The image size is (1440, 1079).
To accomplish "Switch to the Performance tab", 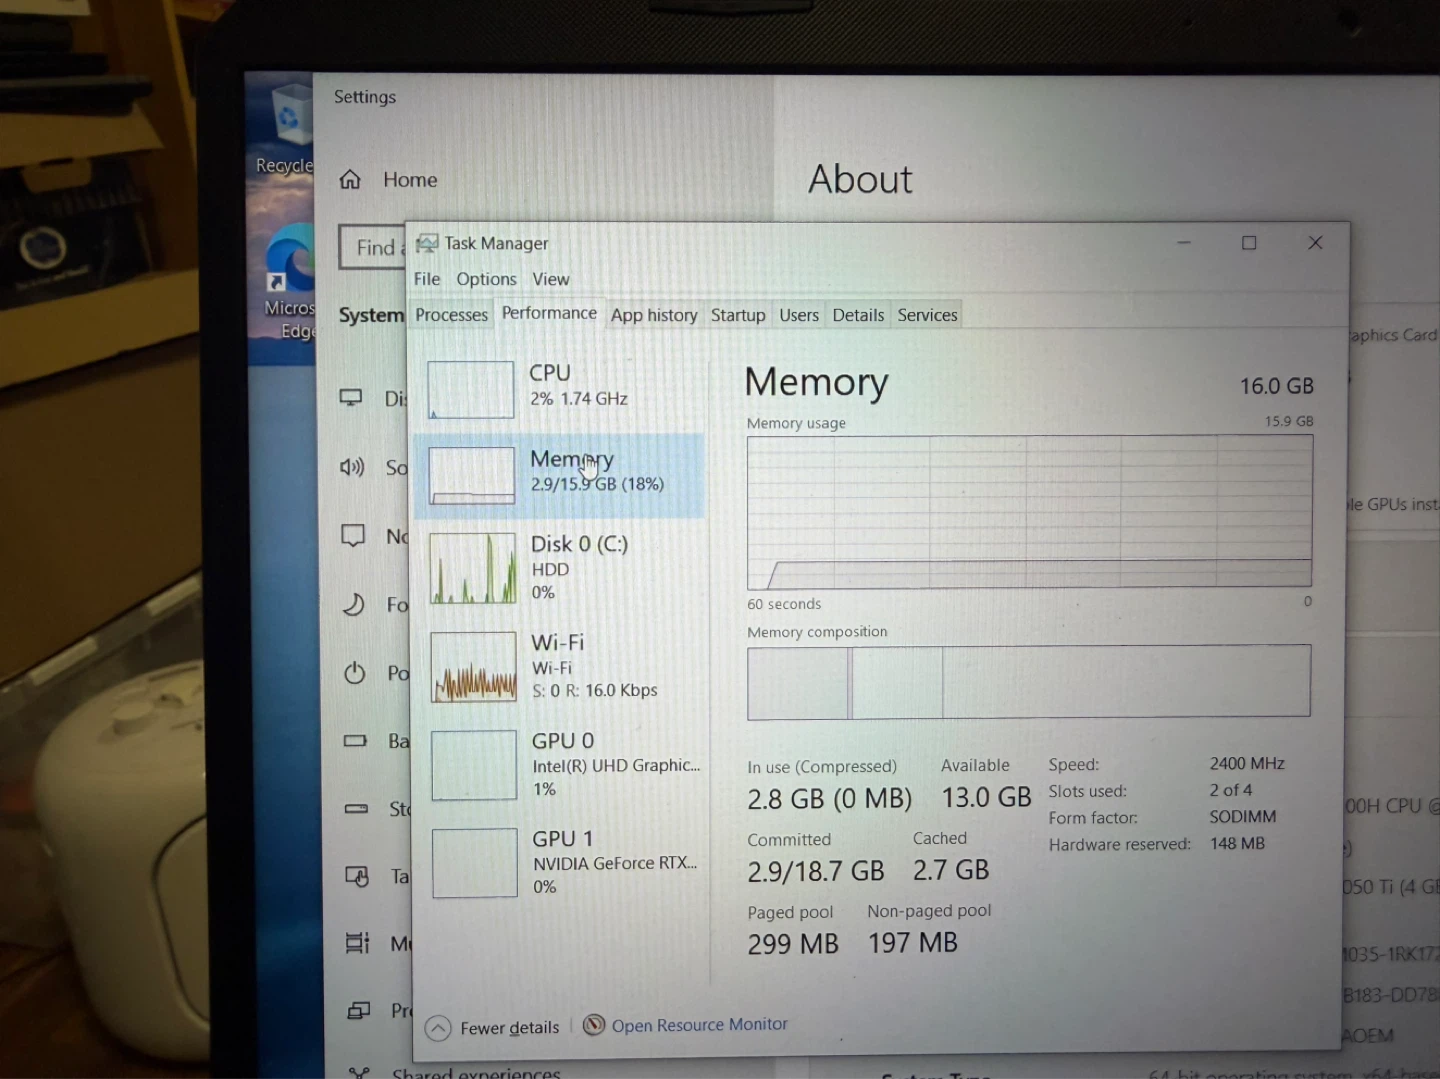I will 549,313.
